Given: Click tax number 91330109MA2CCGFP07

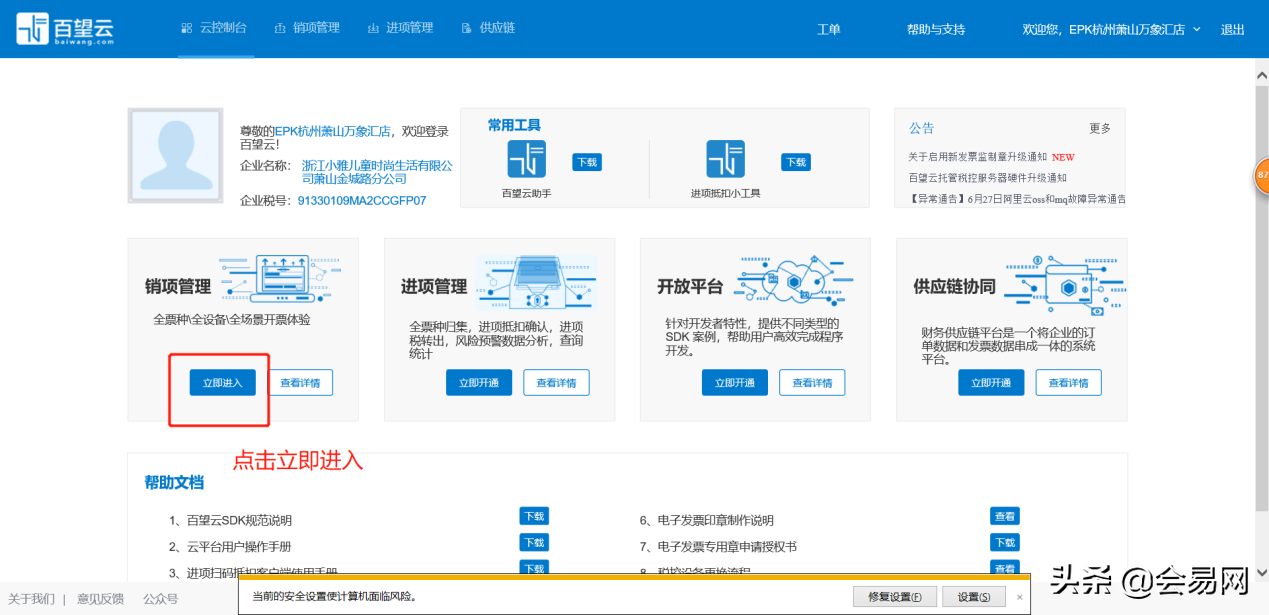Looking at the screenshot, I should click(x=362, y=201).
